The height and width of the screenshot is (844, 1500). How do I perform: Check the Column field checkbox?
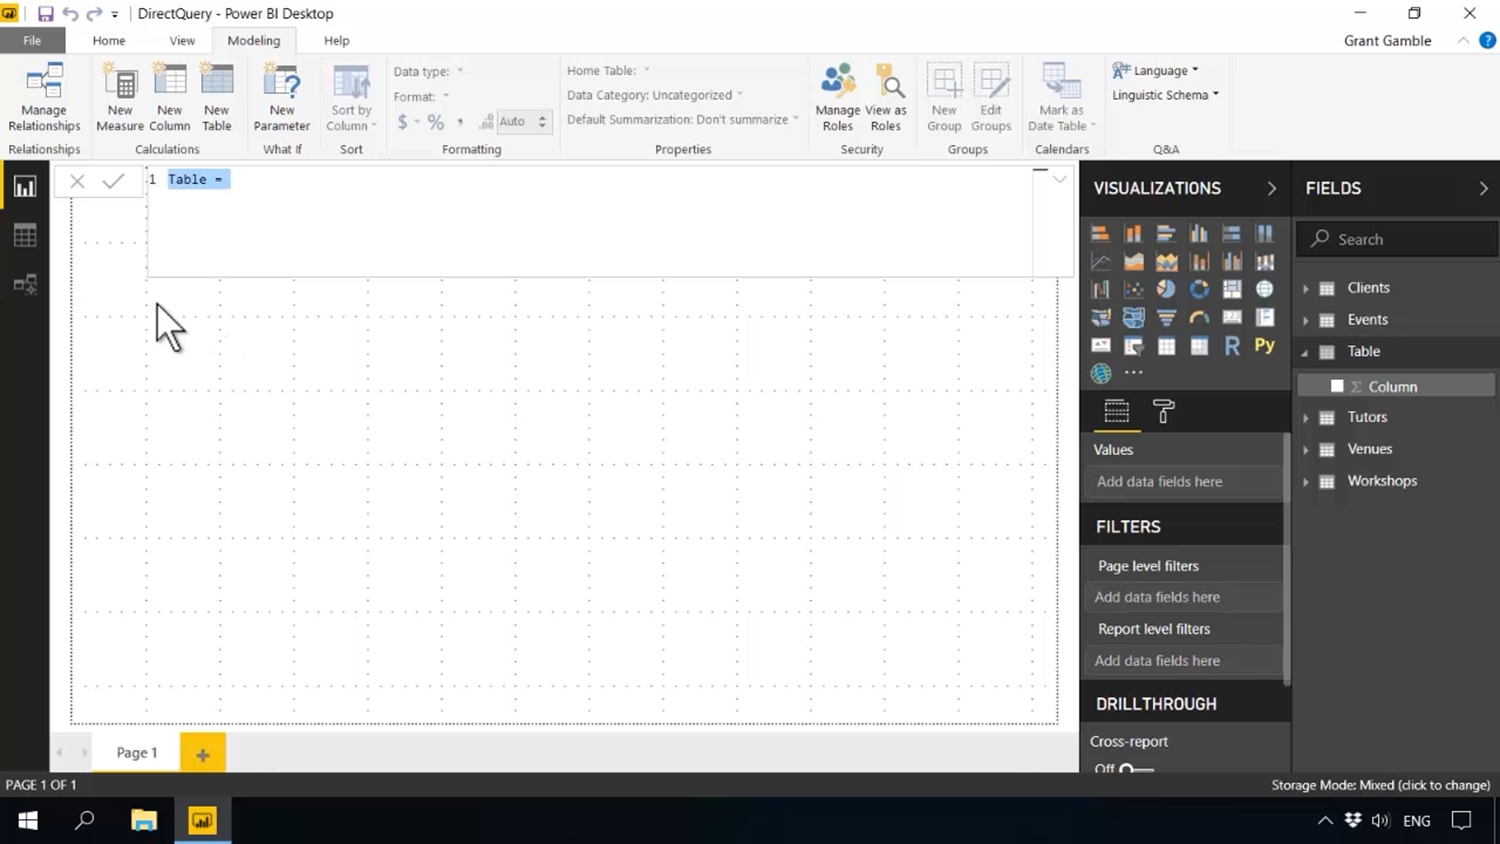tap(1337, 386)
